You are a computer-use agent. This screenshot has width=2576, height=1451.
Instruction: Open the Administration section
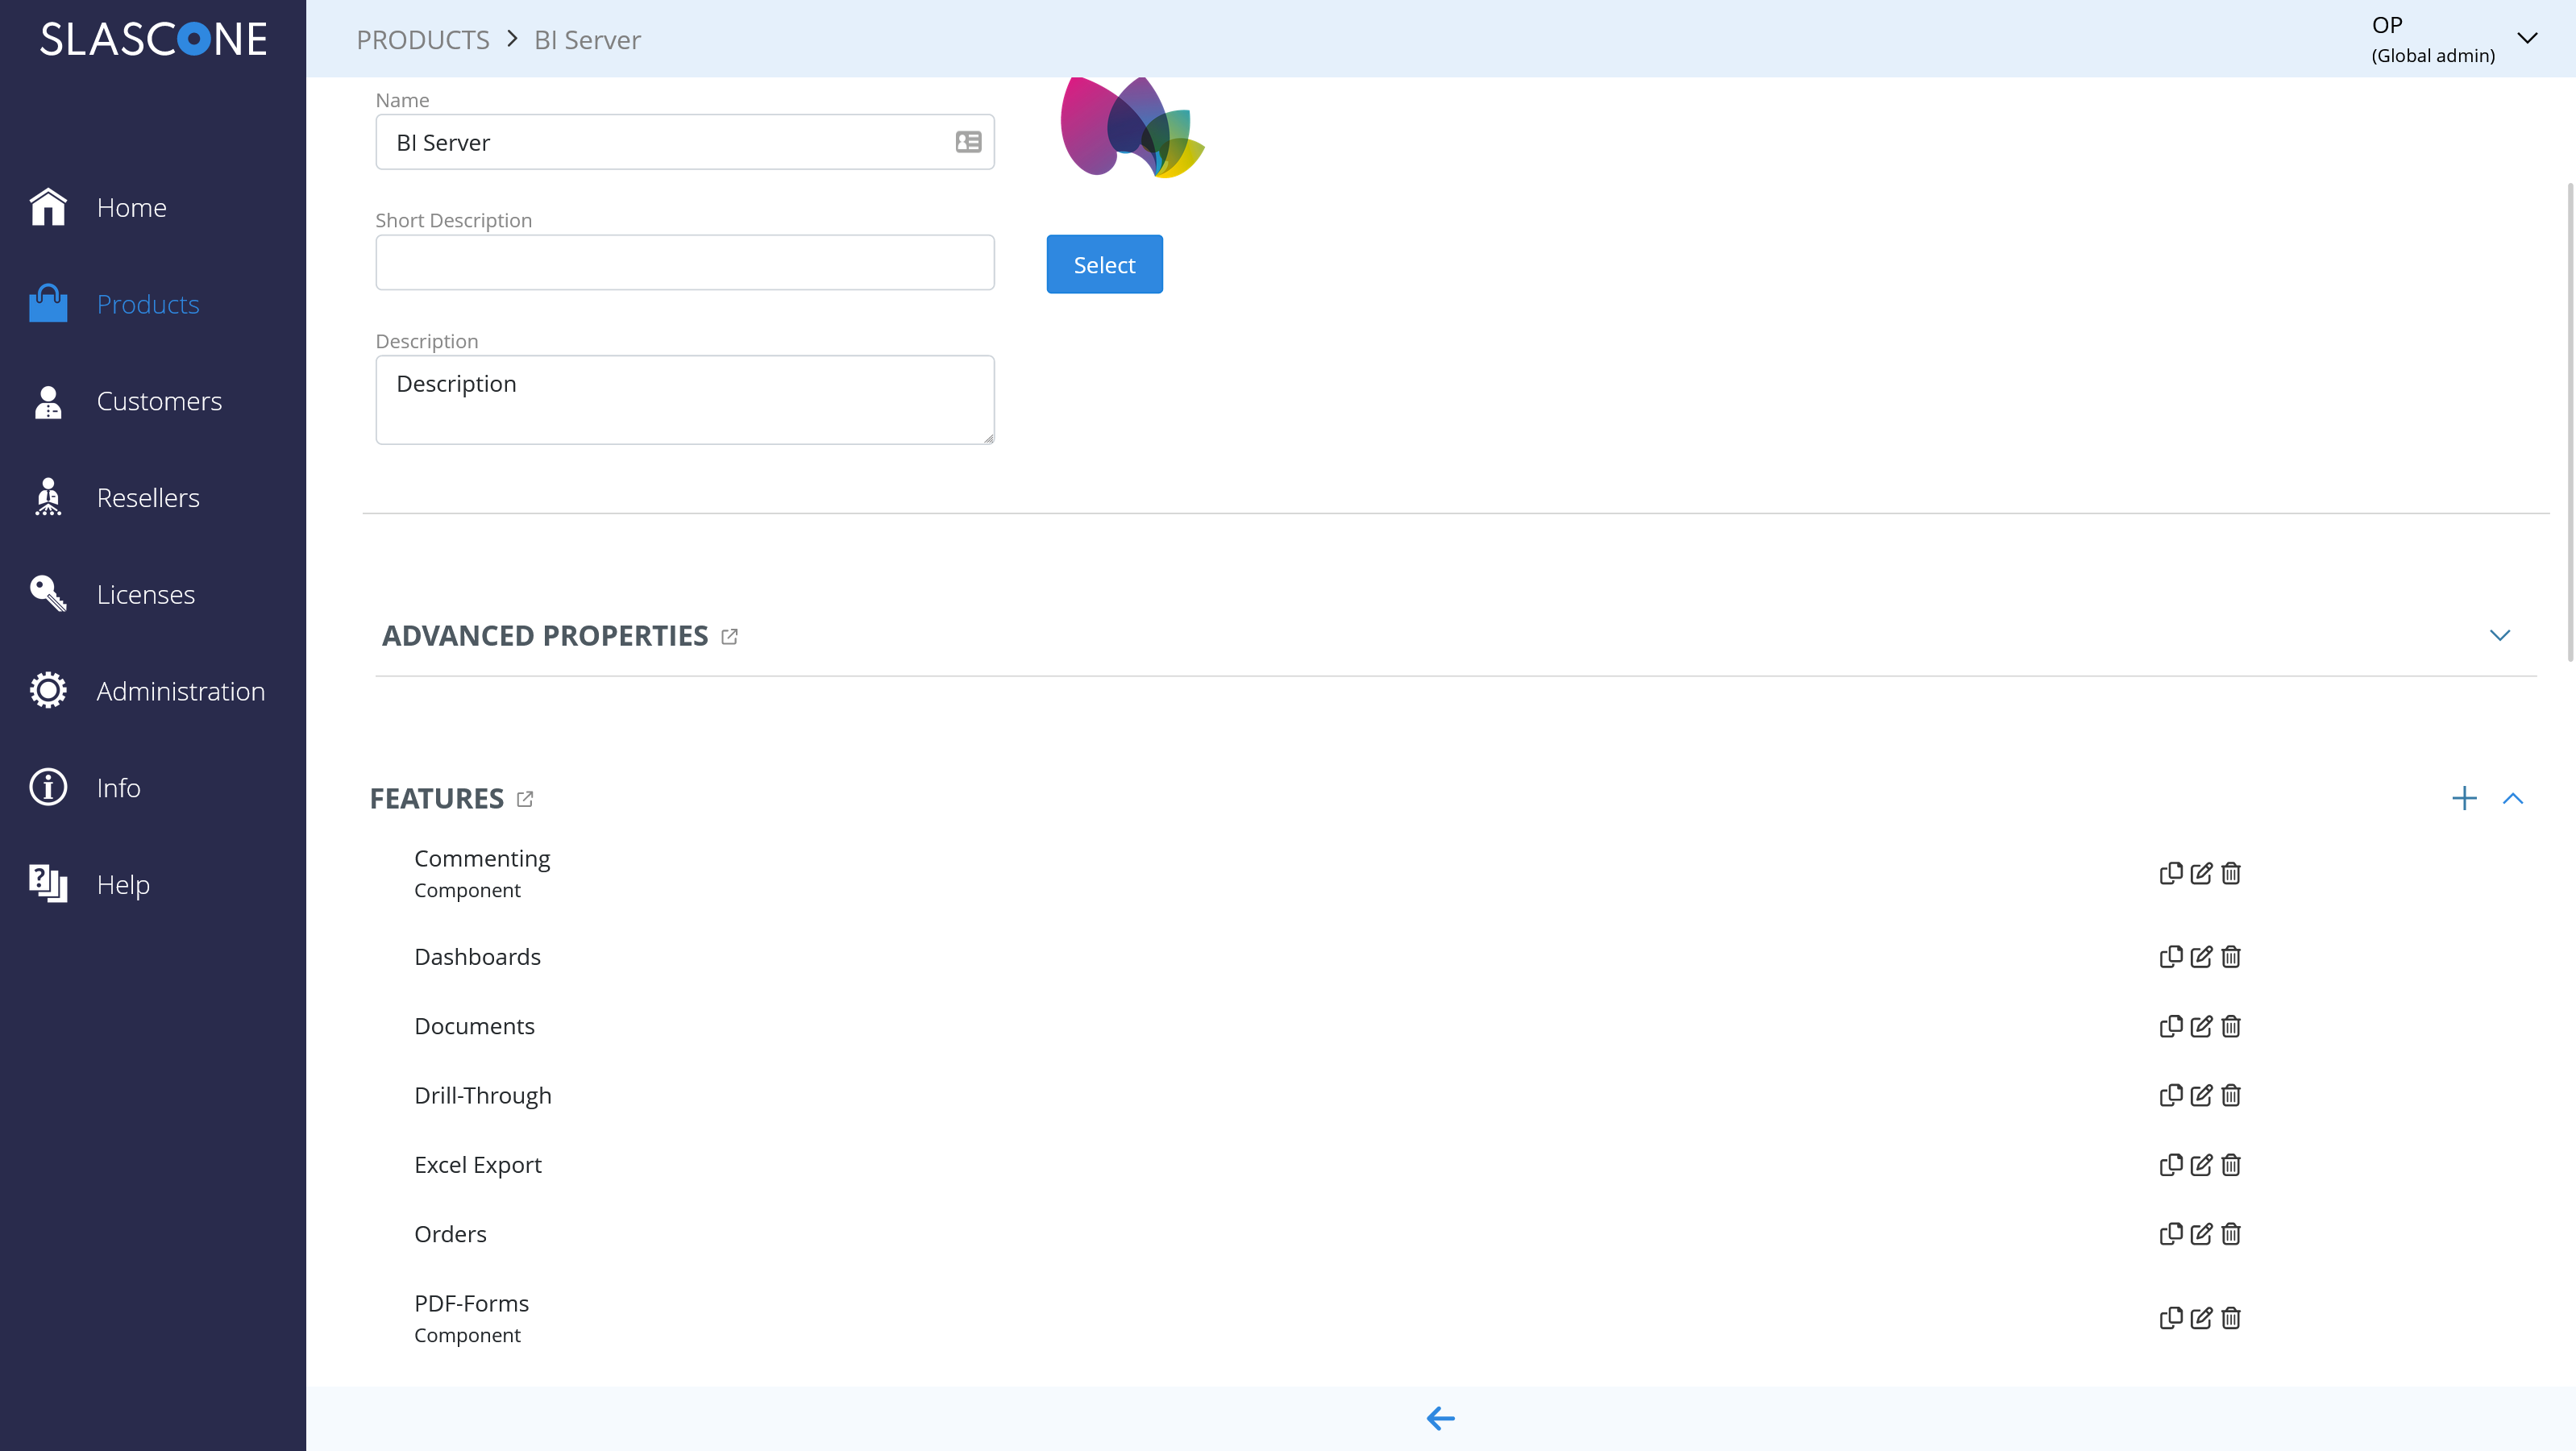180,691
